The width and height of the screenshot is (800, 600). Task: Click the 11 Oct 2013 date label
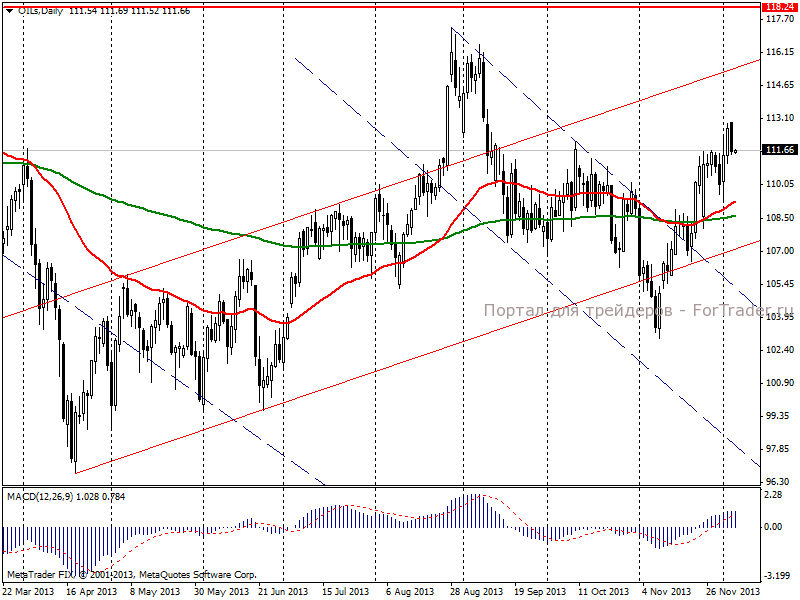pyautogui.click(x=604, y=592)
